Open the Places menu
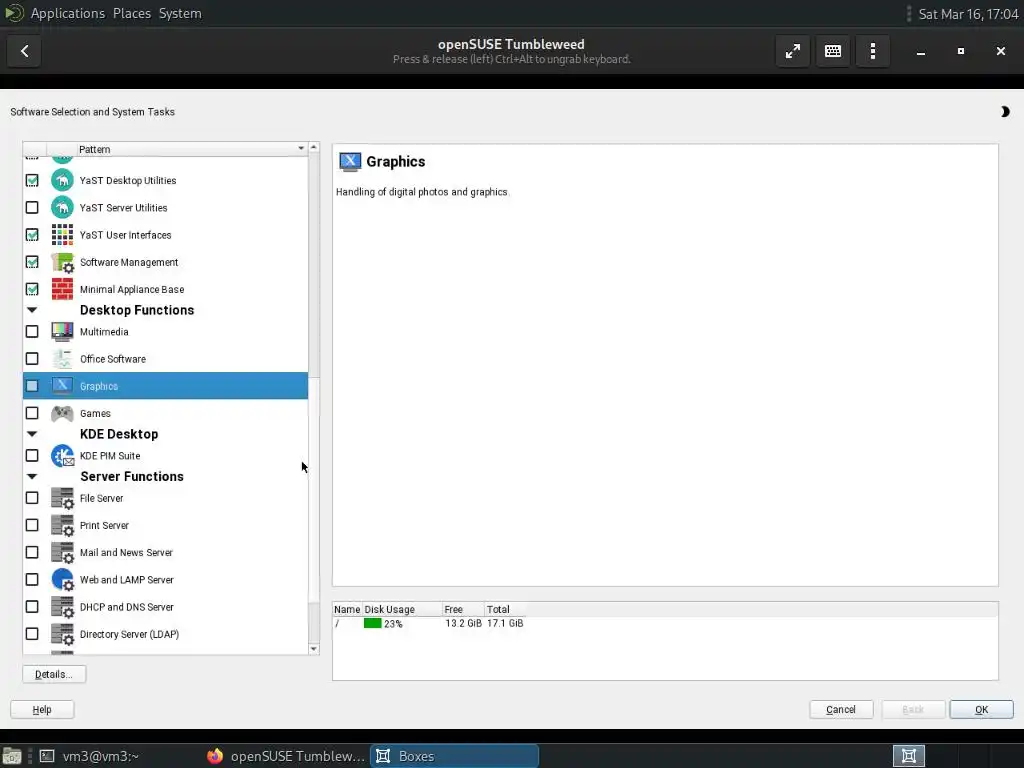This screenshot has width=1024, height=768. tap(132, 13)
